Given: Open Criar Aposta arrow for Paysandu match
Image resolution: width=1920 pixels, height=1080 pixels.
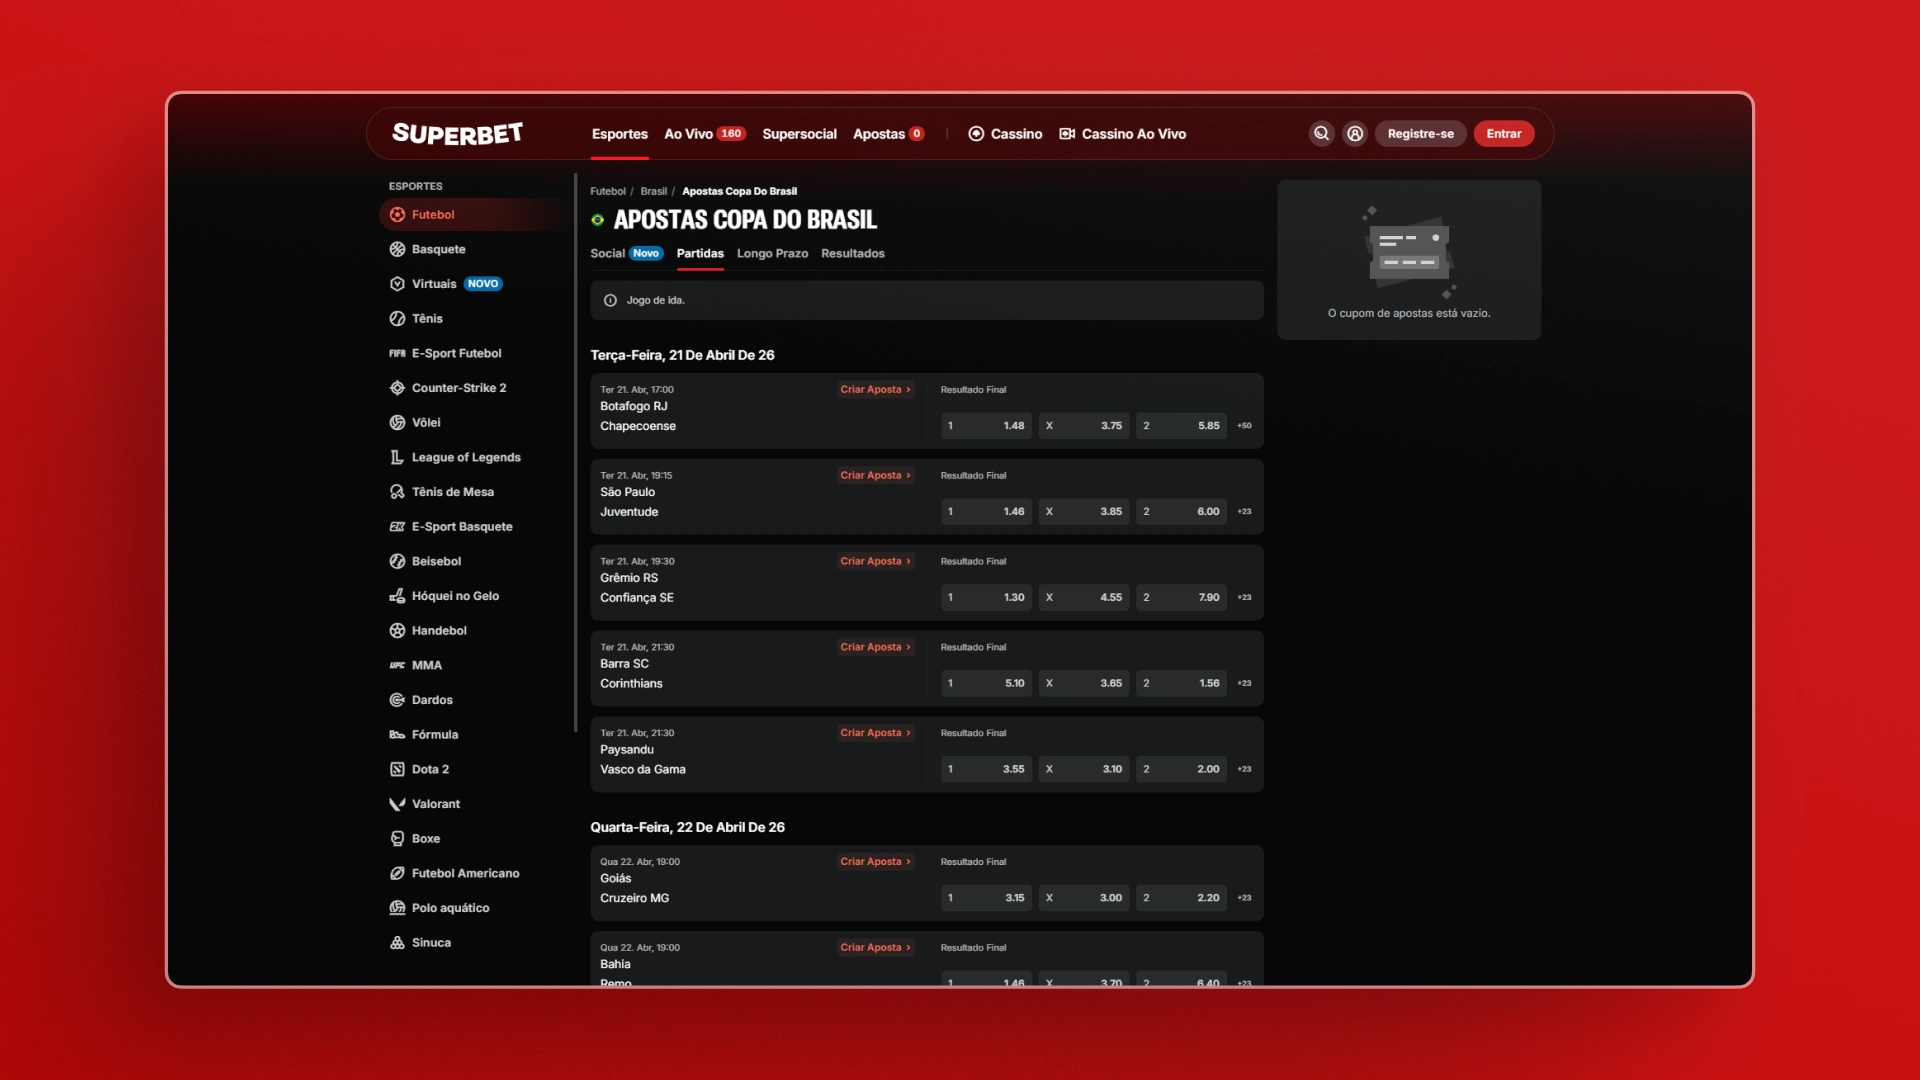Looking at the screenshot, I should [908, 733].
